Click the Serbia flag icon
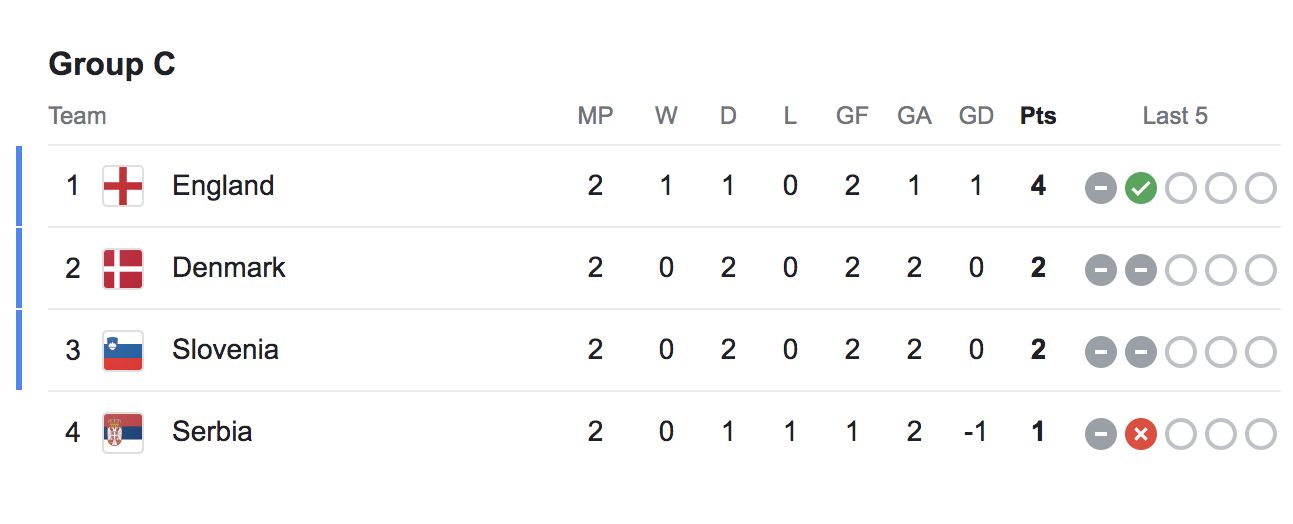The image size is (1293, 524). coord(123,433)
